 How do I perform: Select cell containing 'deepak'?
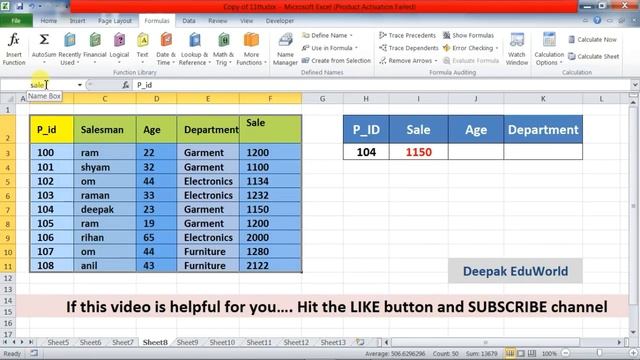[x=104, y=209]
